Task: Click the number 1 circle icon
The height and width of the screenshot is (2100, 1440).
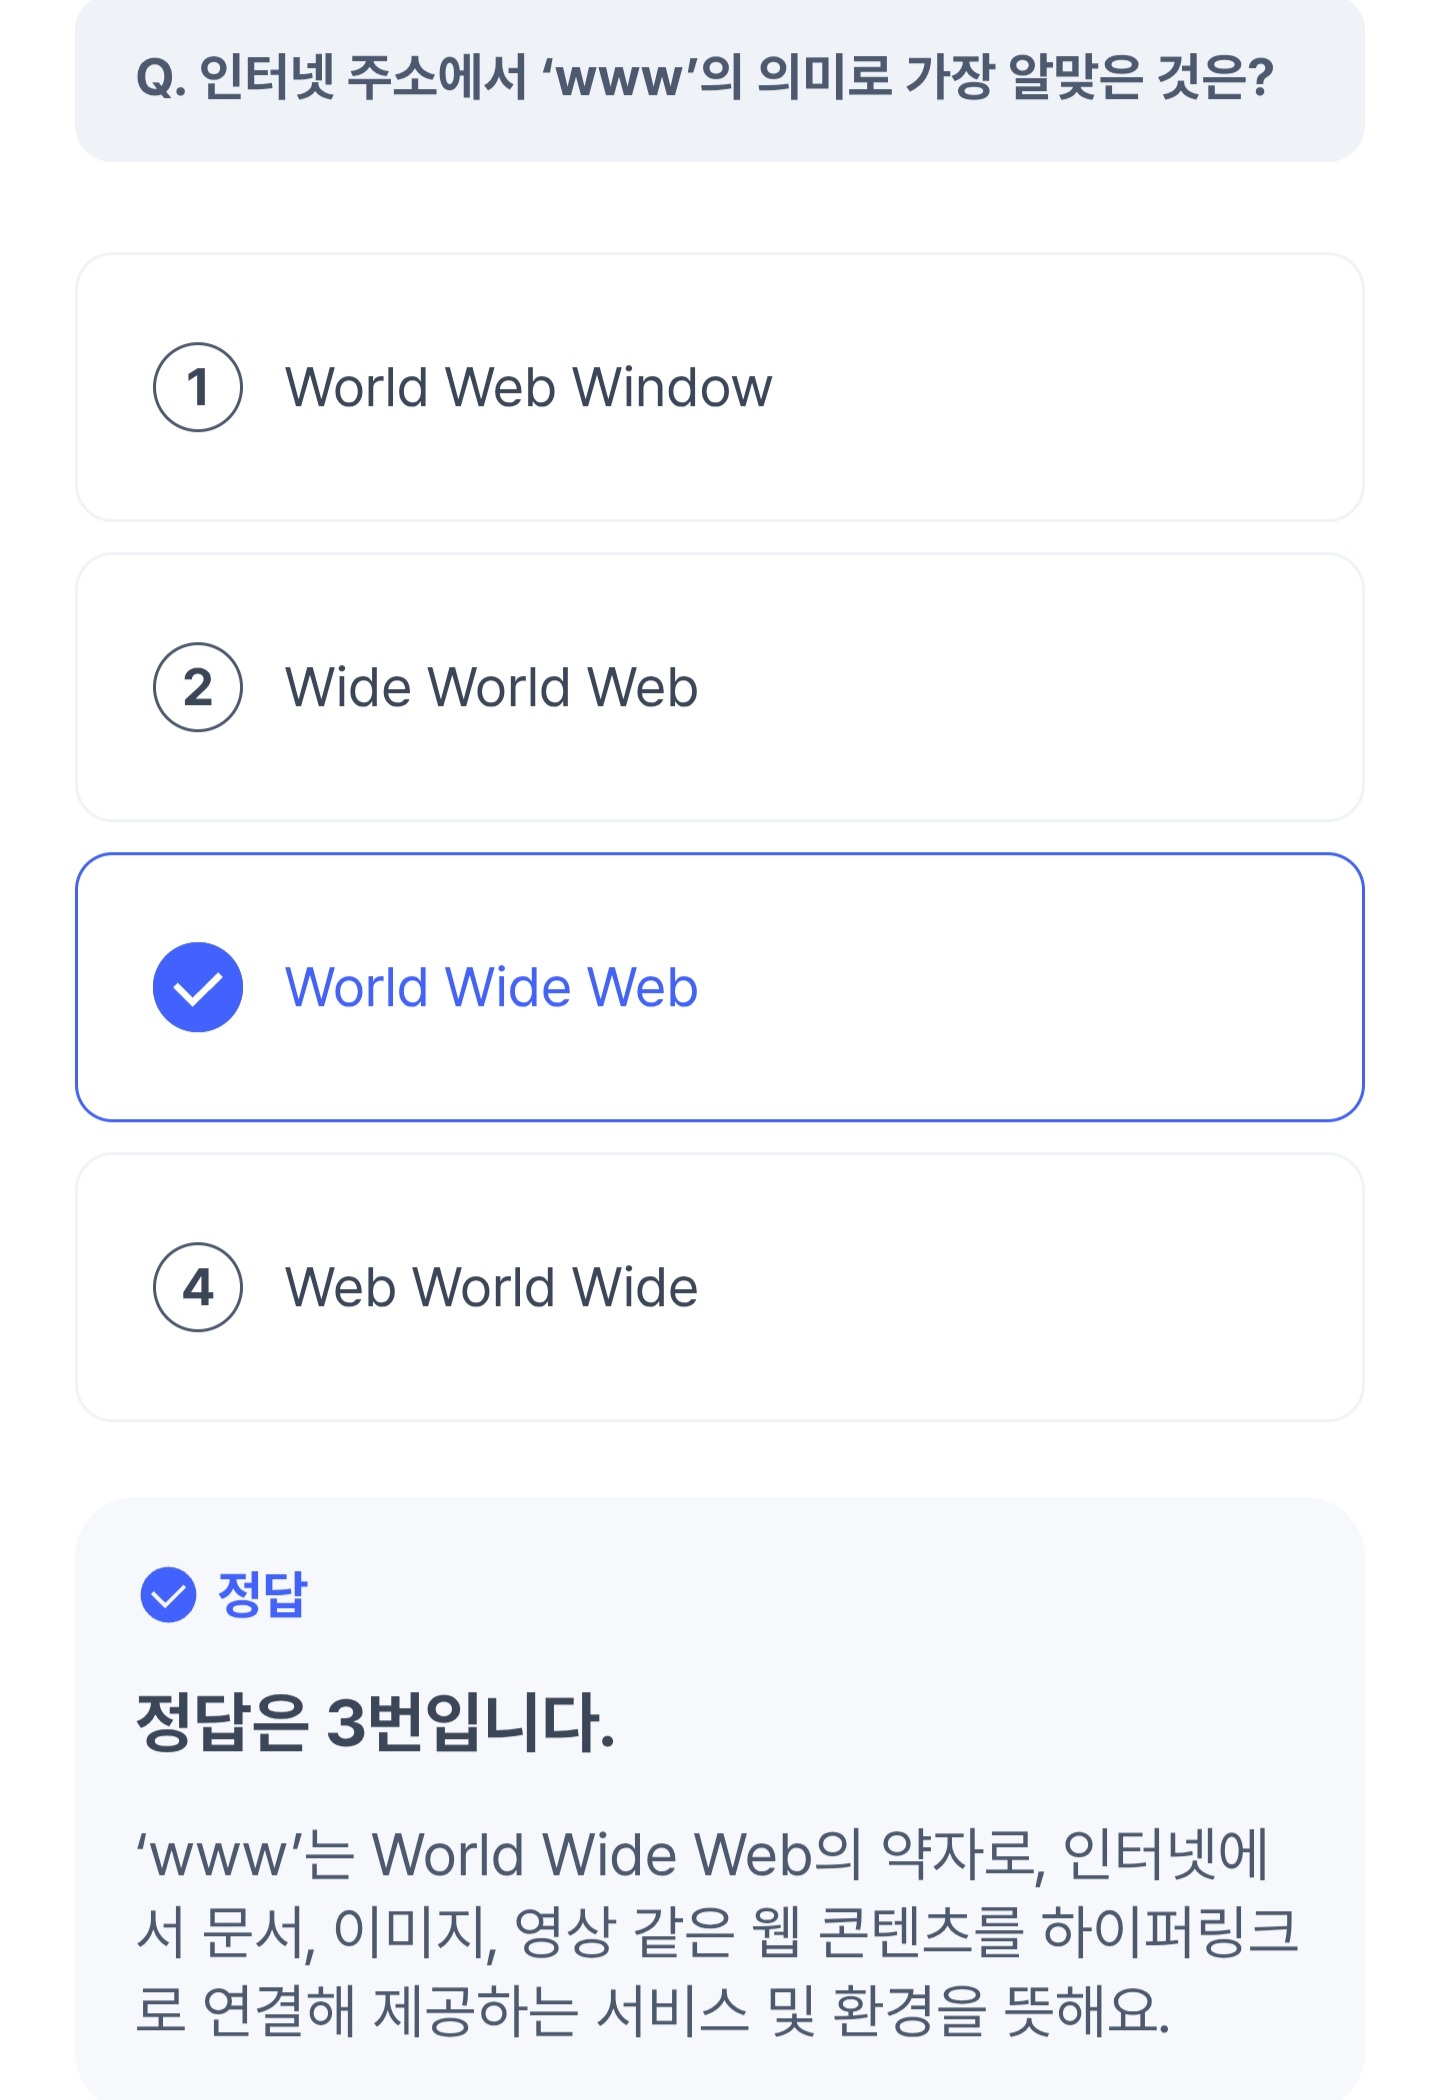Action: tap(198, 387)
